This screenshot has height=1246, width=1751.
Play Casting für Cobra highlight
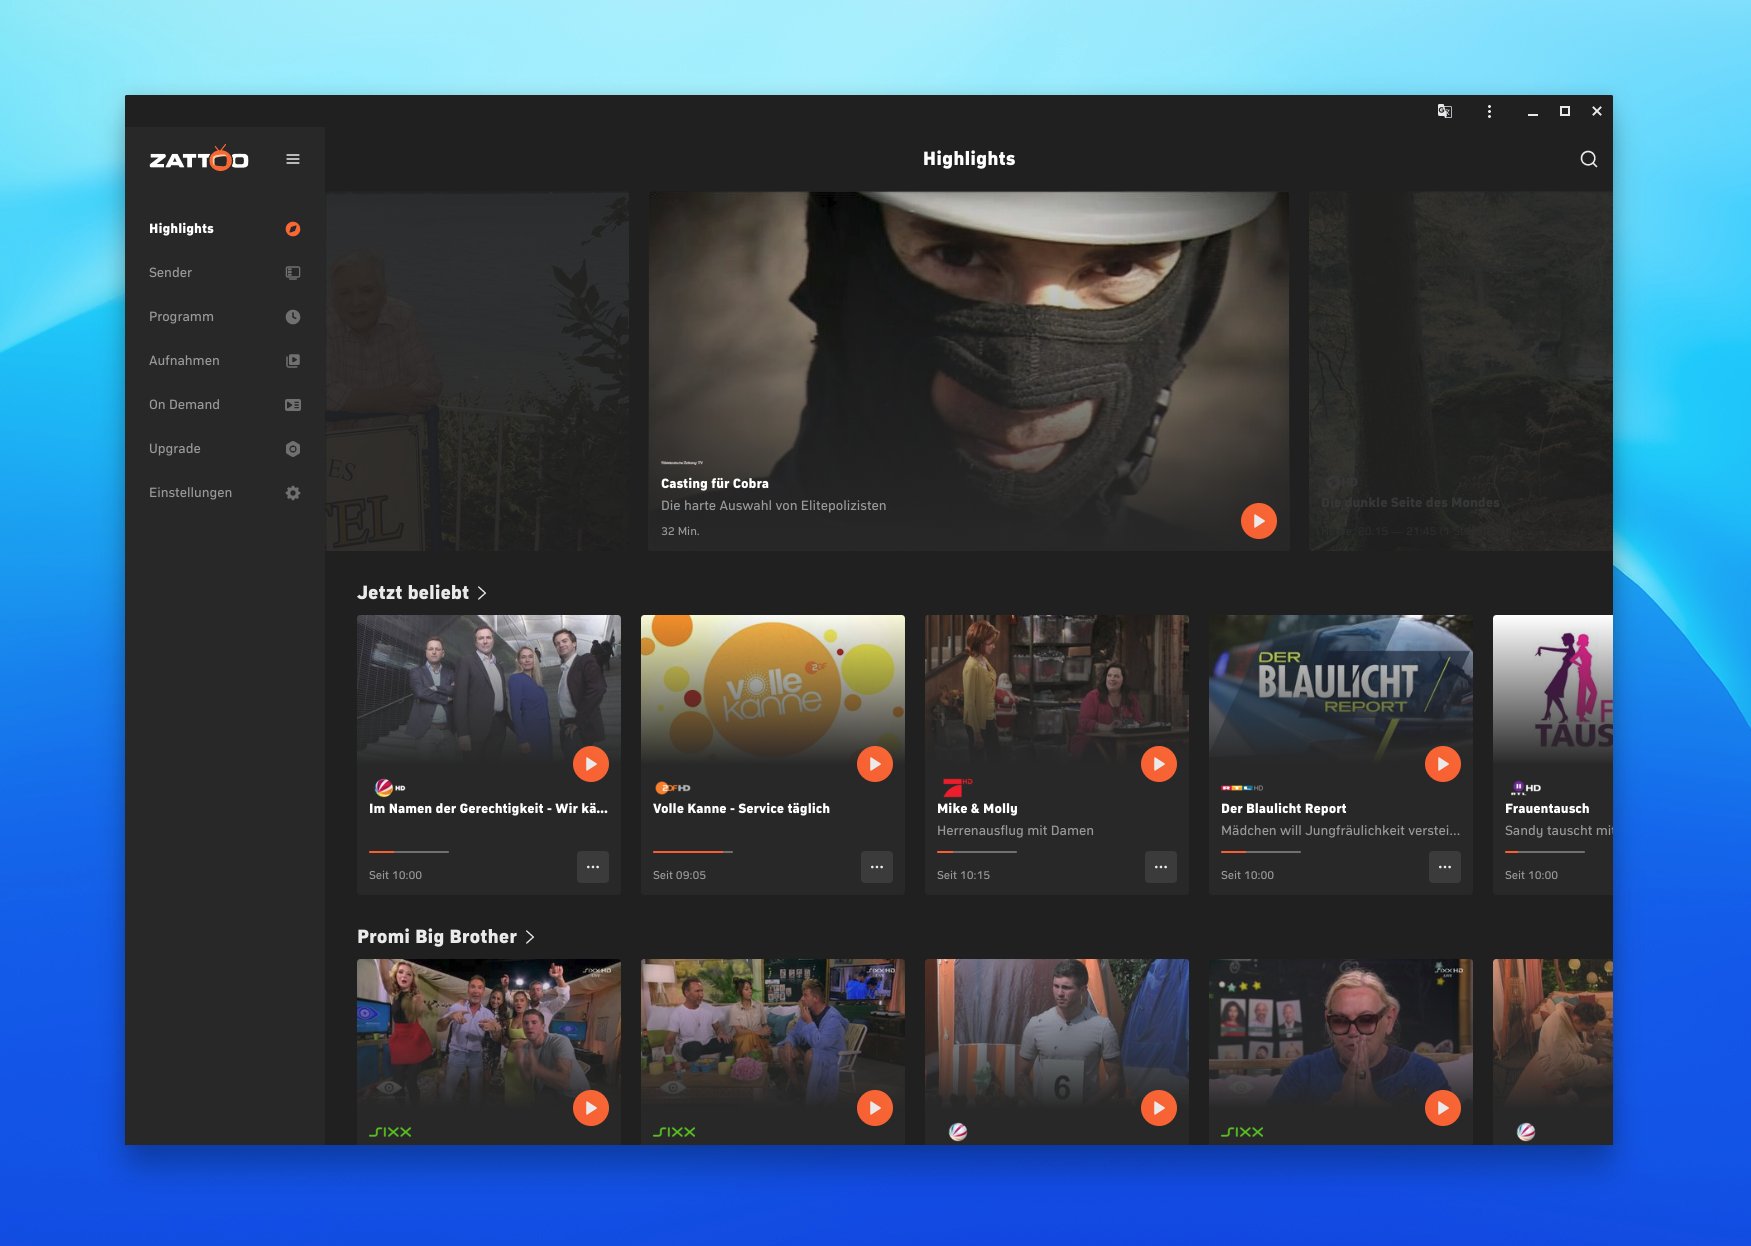pos(1259,521)
